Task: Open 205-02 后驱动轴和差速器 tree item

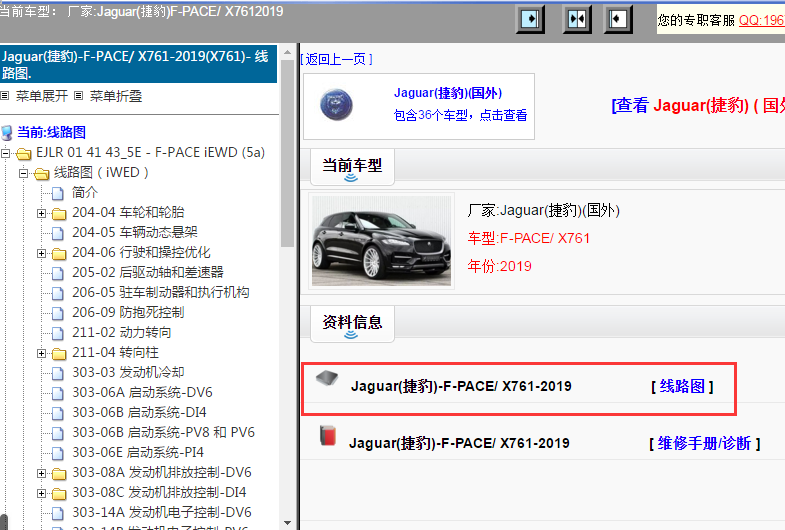Action: point(148,272)
